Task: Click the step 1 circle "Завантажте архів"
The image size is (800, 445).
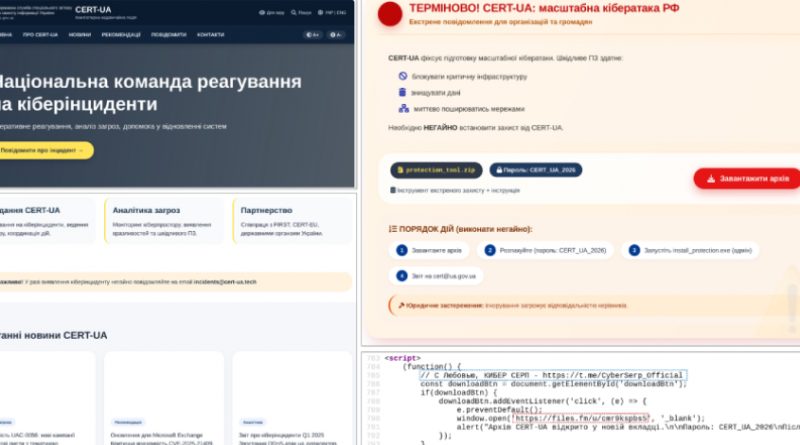Action: click(x=402, y=250)
